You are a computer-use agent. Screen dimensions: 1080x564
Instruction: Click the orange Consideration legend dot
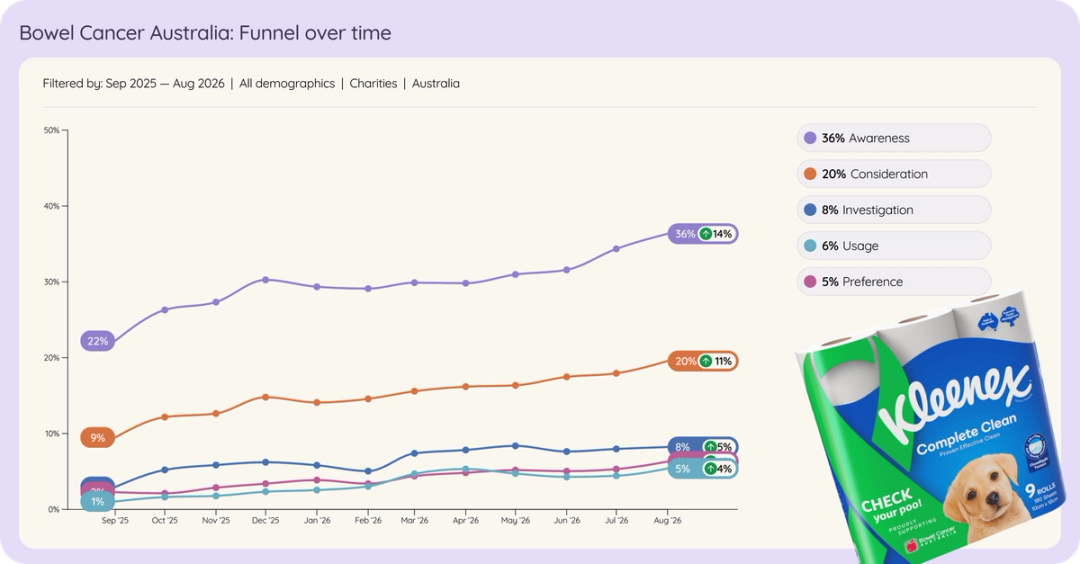(810, 174)
